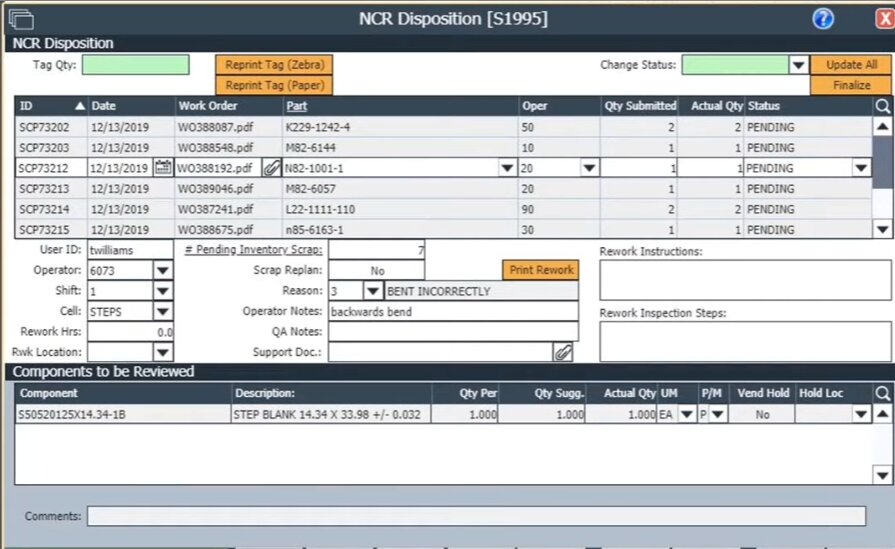The width and height of the screenshot is (895, 549).
Task: Open UM dropdown showing EA
Action: 687,414
